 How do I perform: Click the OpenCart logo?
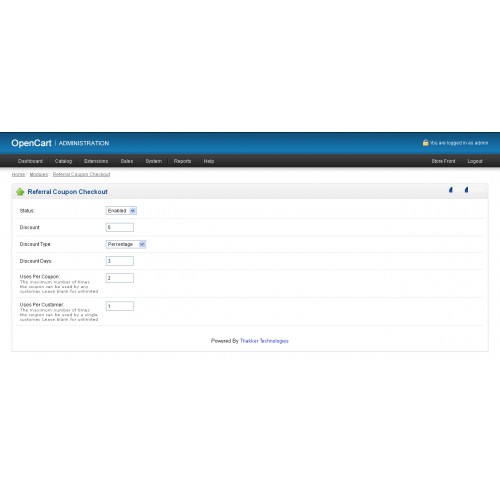31,143
